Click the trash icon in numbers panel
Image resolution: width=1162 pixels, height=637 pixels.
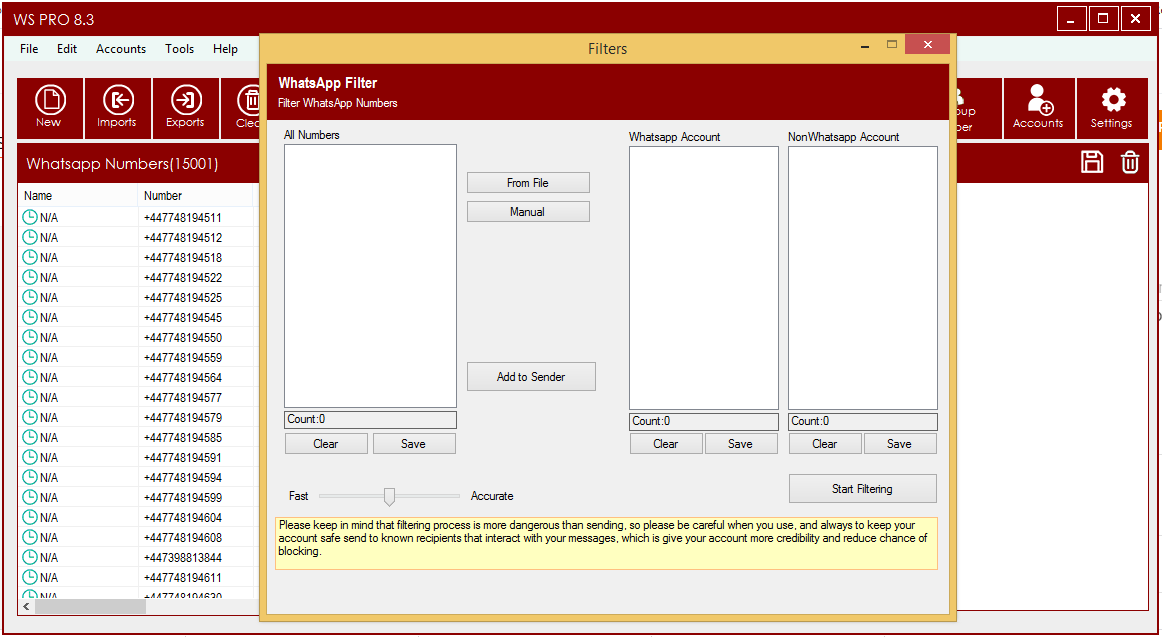(x=1129, y=162)
